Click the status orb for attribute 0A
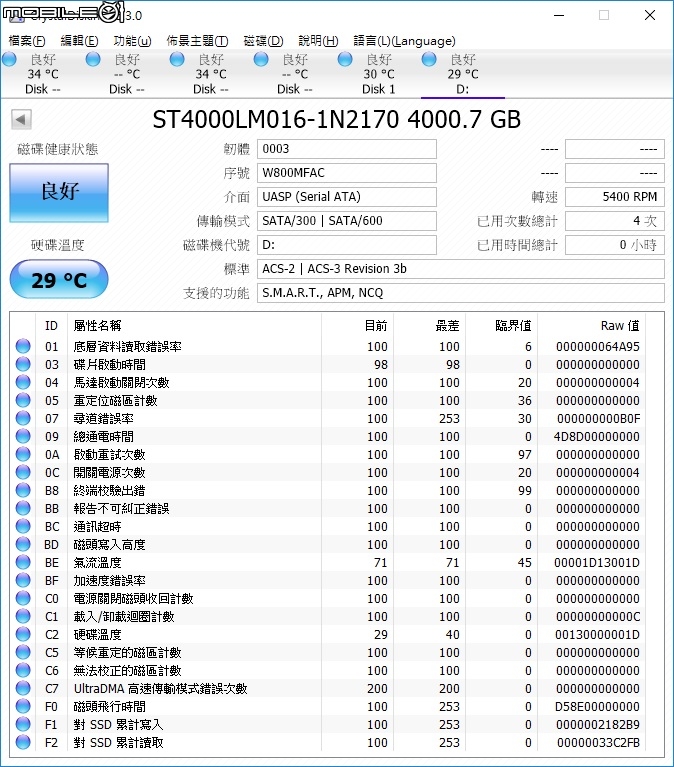 pyautogui.click(x=23, y=454)
